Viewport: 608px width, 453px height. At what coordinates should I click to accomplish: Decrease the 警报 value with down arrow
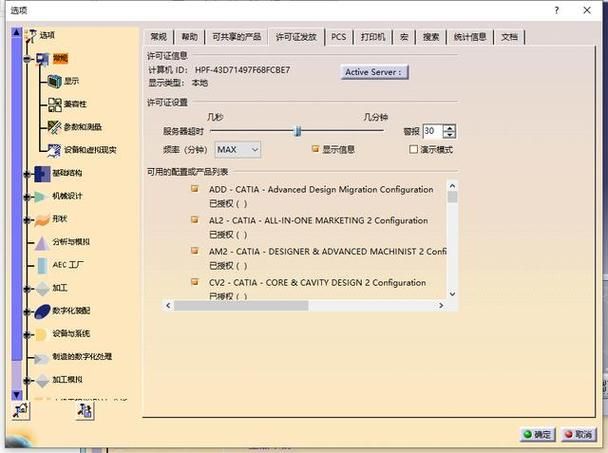[x=449, y=135]
